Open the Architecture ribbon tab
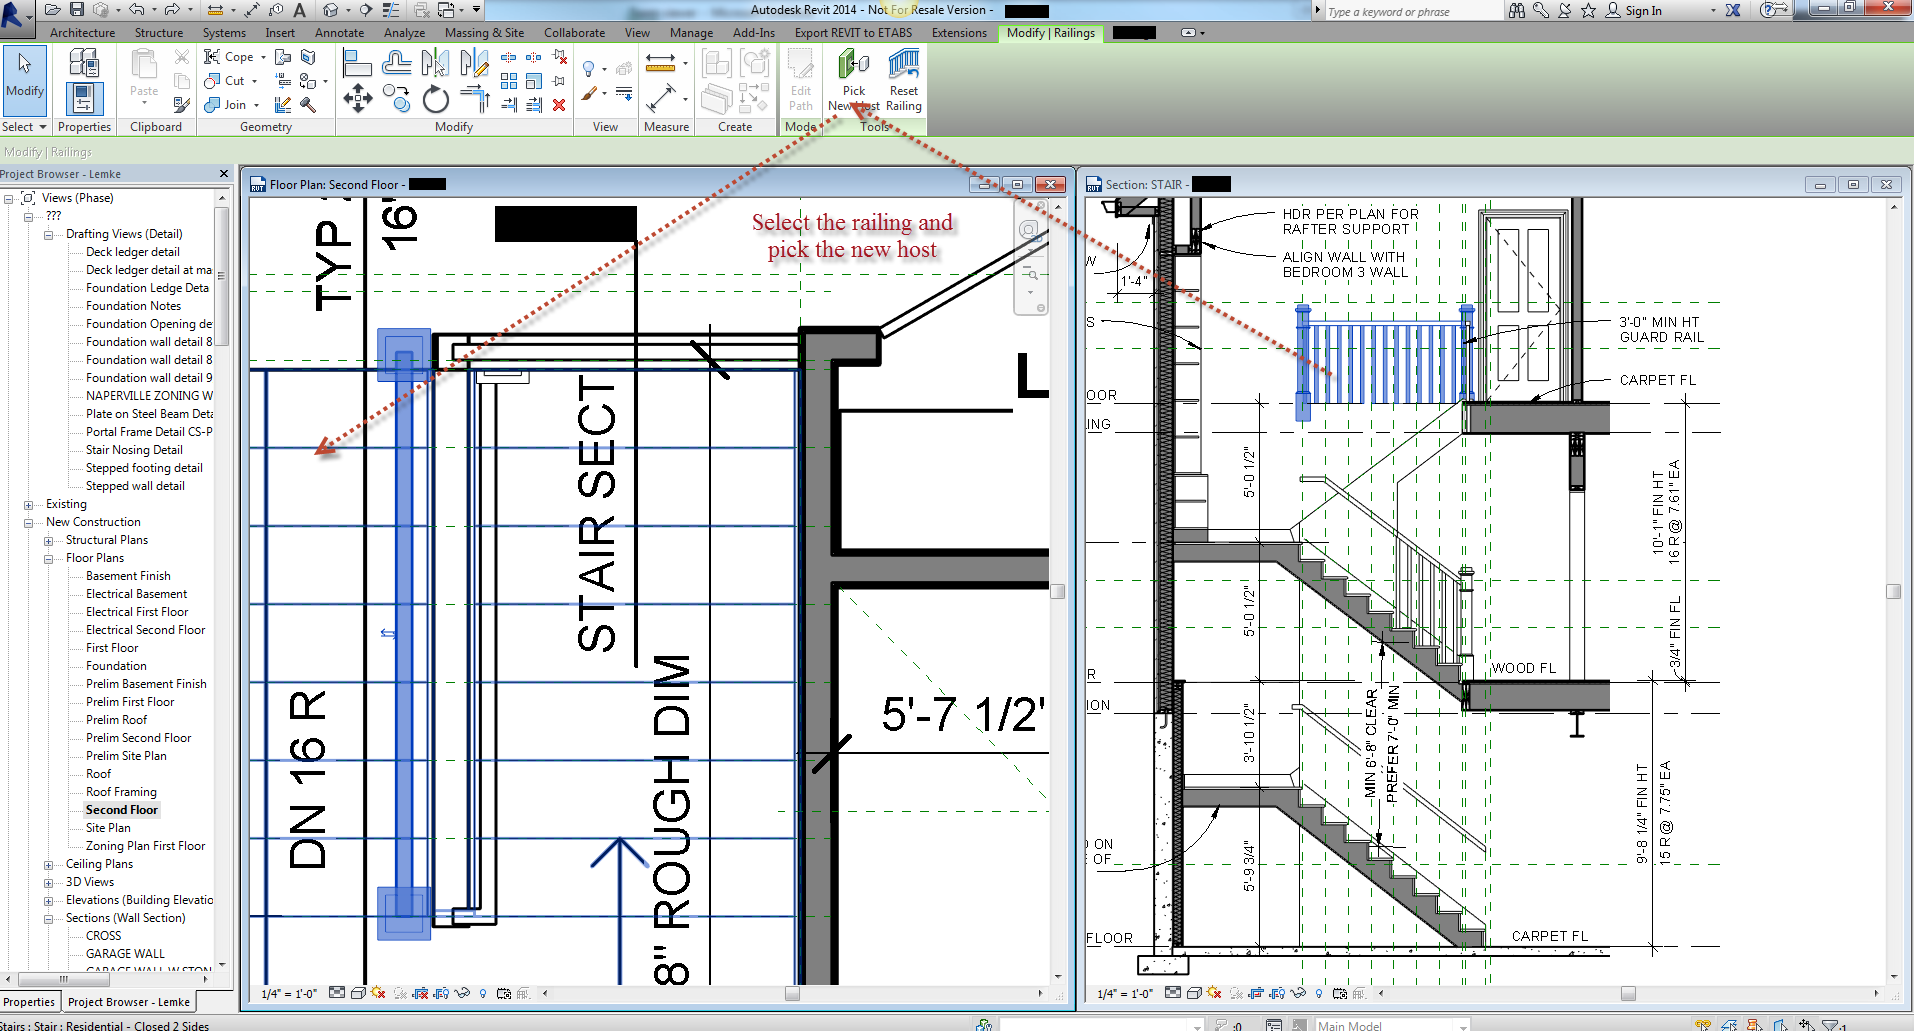1914x1031 pixels. 82,33
